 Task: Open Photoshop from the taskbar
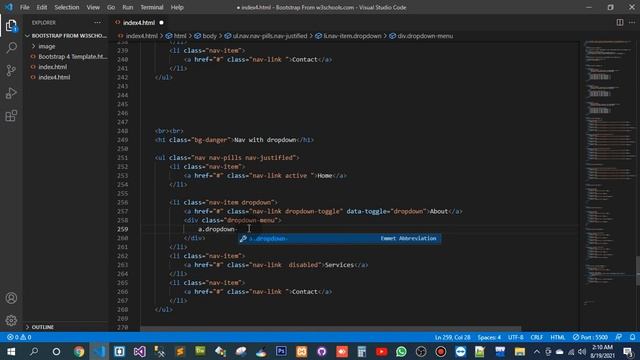tap(281, 351)
